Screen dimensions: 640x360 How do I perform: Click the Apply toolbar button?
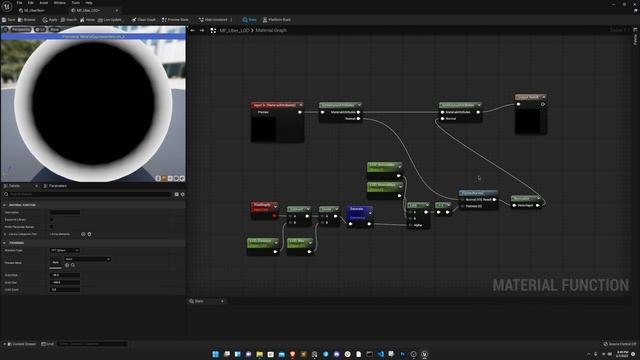50,20
